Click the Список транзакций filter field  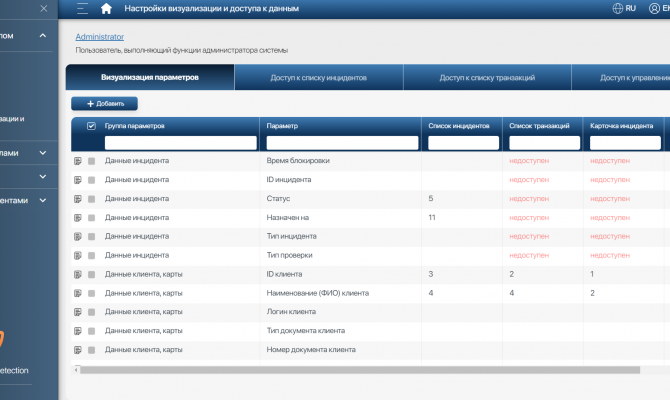(x=544, y=143)
